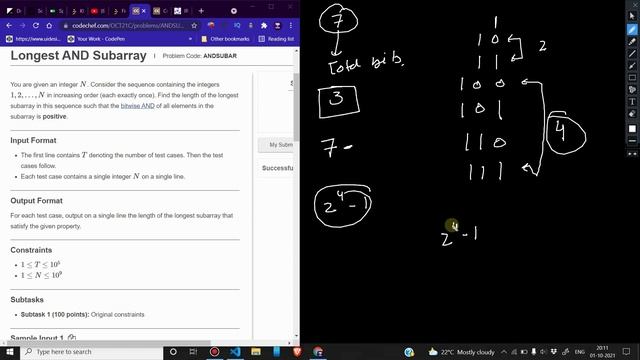The height and width of the screenshot is (360, 640).
Task: Open the browser home page
Action: click(49, 25)
